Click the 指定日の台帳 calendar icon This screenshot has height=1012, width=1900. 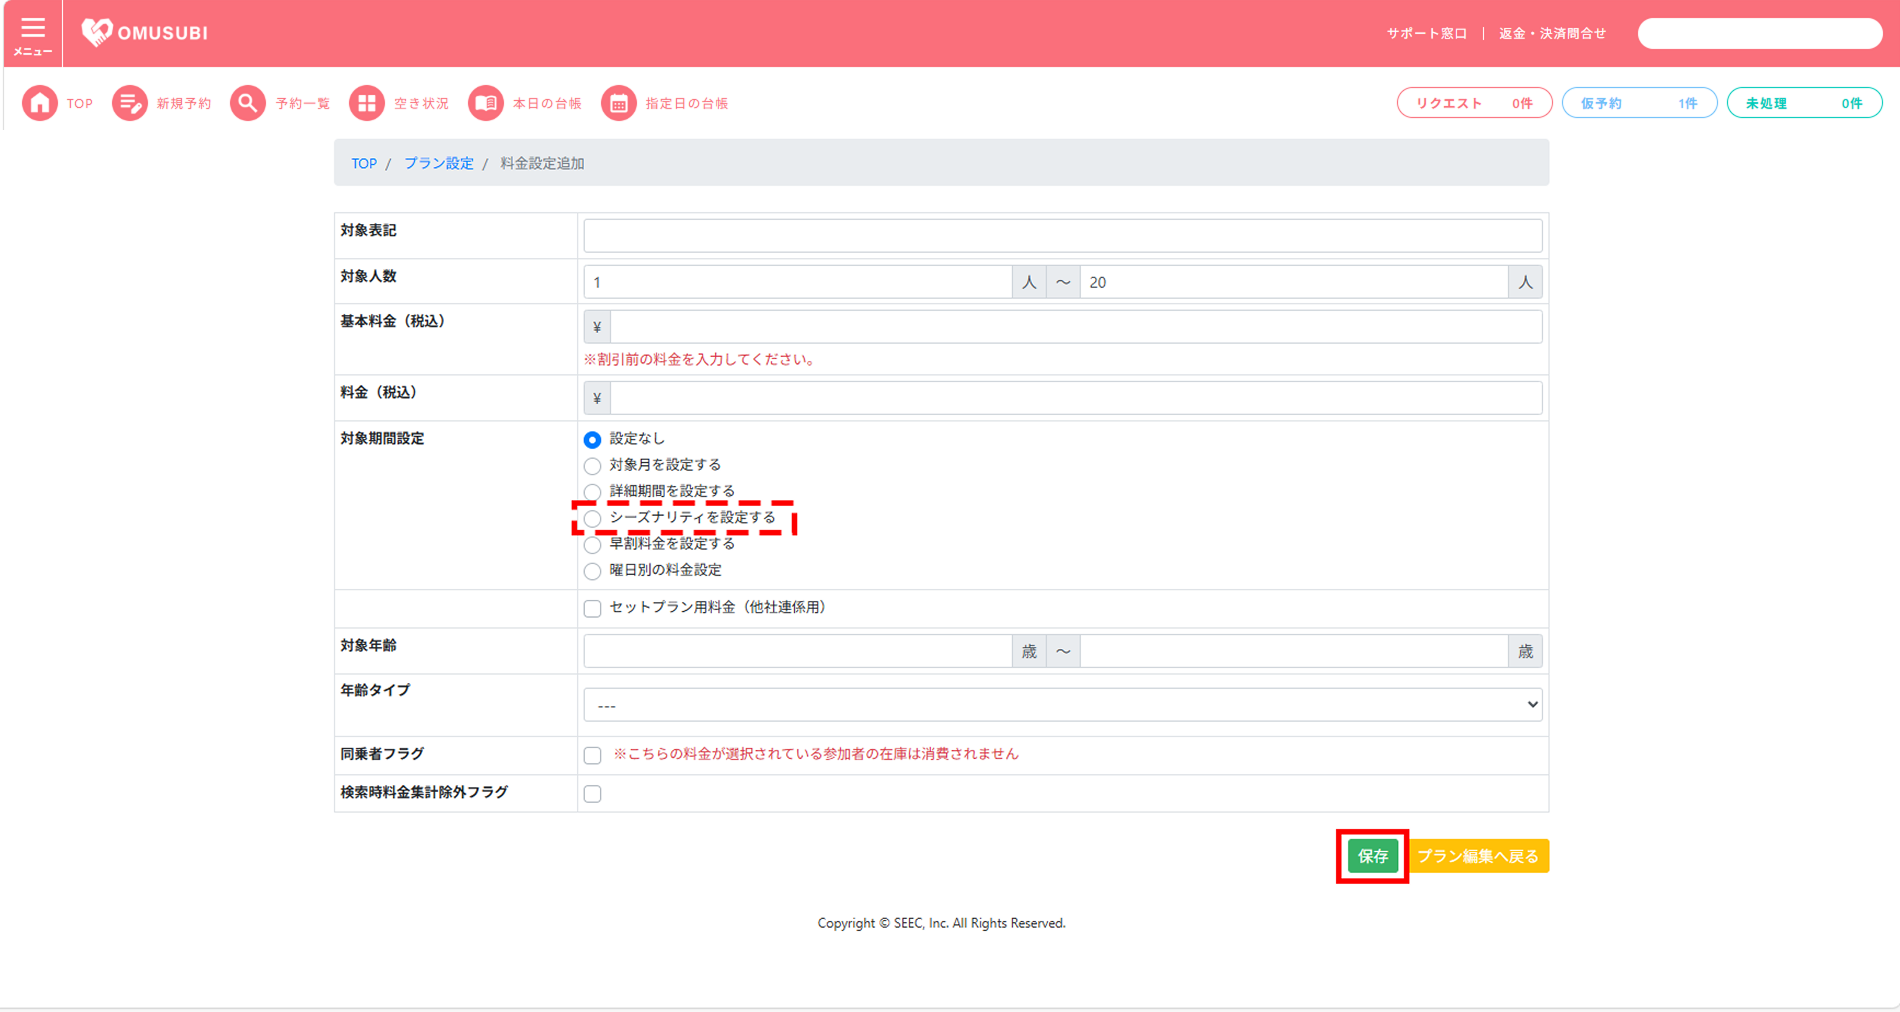point(619,103)
